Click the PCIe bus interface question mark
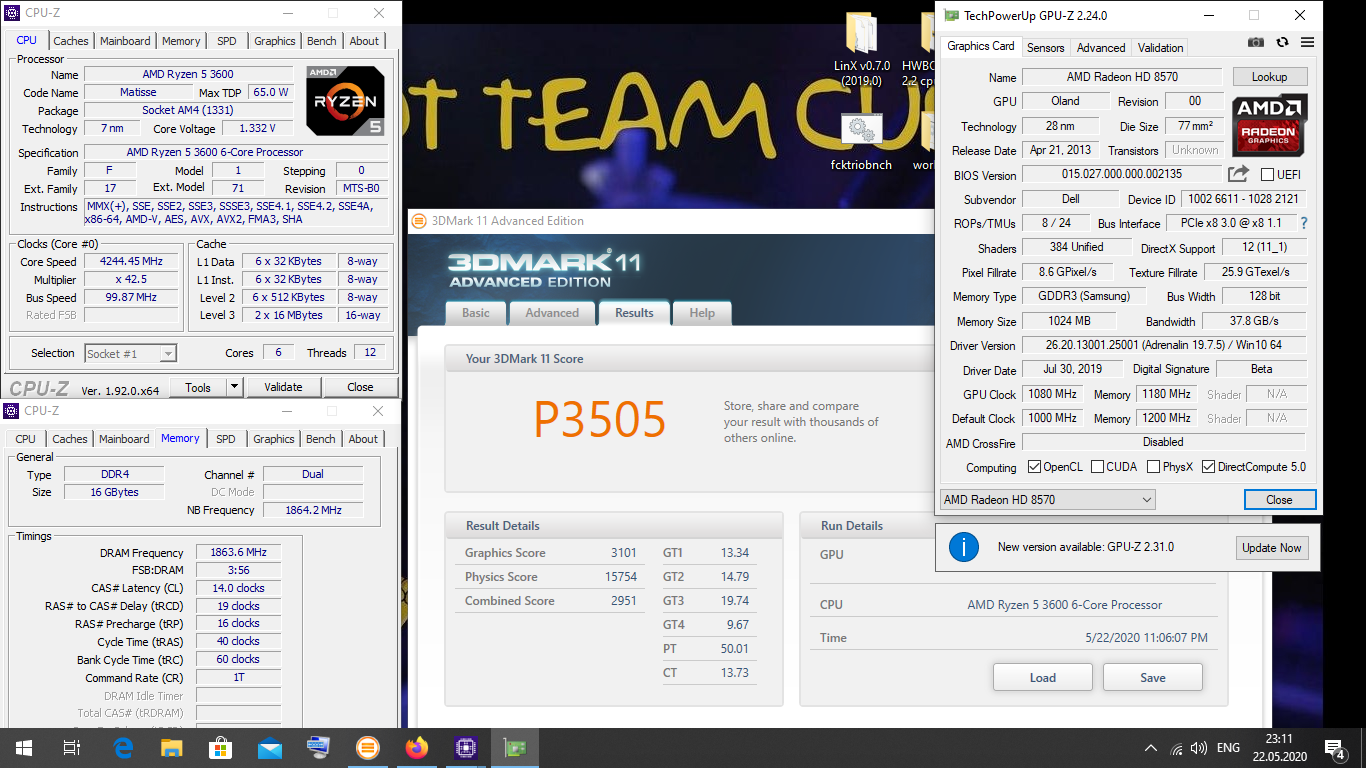The width and height of the screenshot is (1366, 768). [1303, 224]
